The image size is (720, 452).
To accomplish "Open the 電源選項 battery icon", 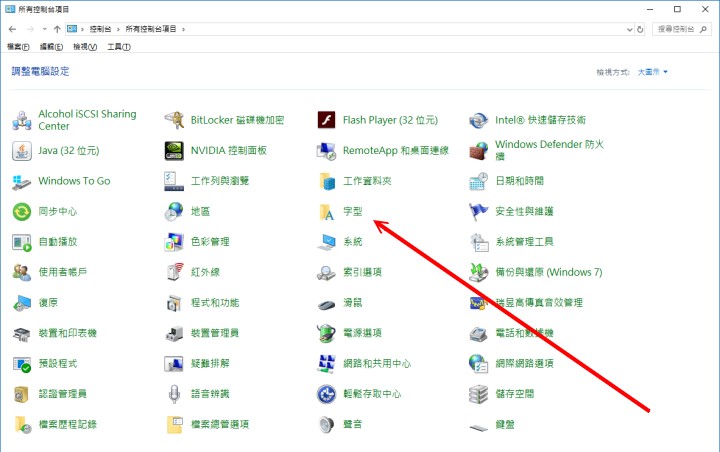I will coord(326,333).
